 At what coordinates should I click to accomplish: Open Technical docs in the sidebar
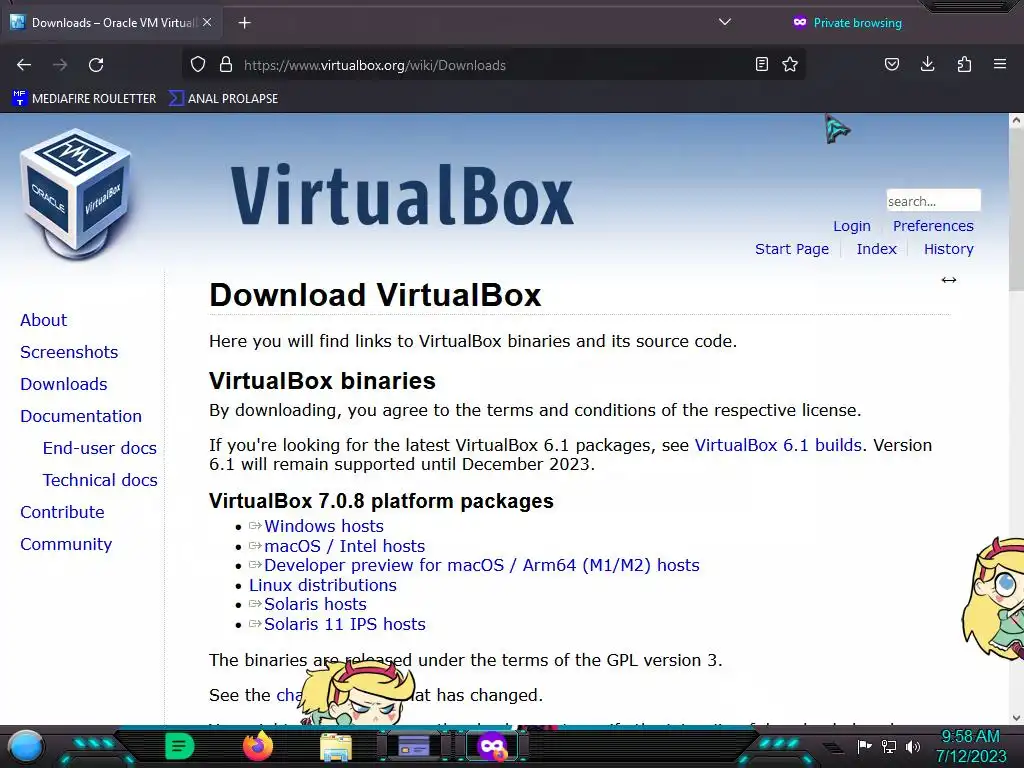click(x=100, y=480)
